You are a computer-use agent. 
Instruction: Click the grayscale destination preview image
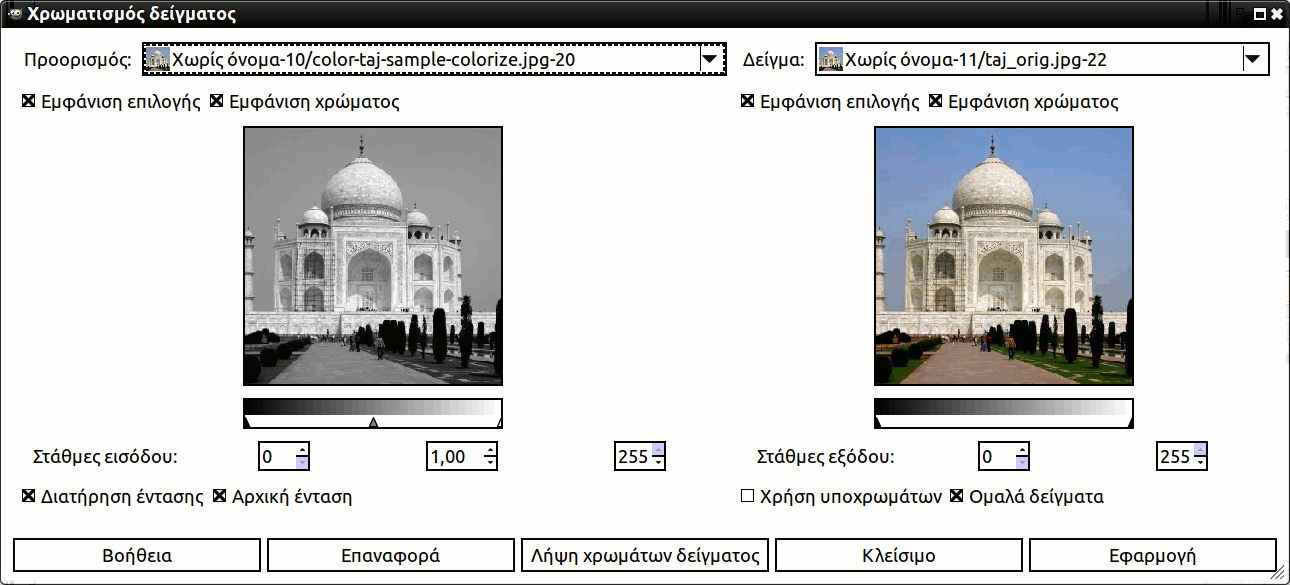click(x=372, y=256)
